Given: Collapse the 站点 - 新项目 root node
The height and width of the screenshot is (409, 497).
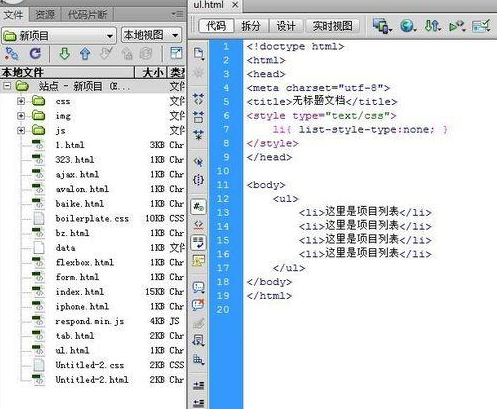Looking at the screenshot, I should [x=7, y=86].
